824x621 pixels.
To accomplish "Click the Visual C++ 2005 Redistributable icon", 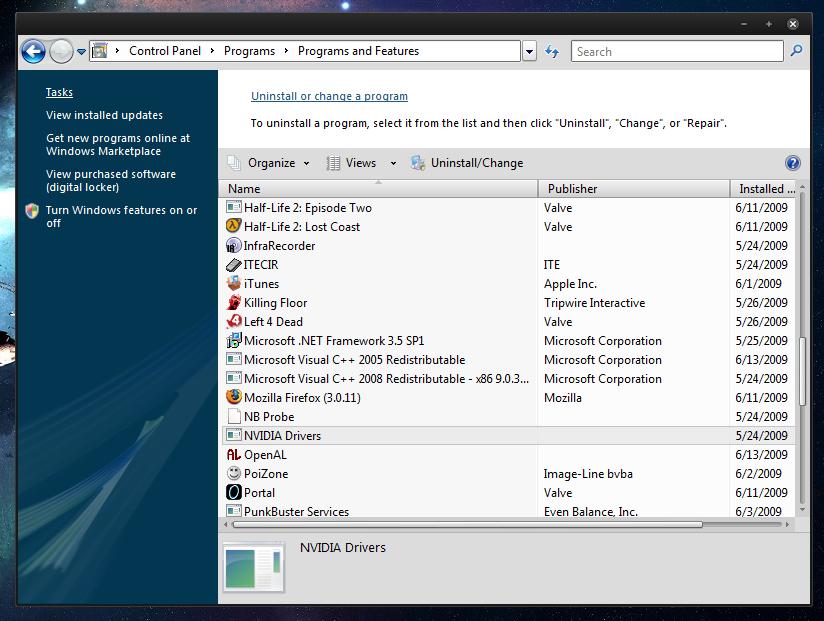I will tap(234, 359).
